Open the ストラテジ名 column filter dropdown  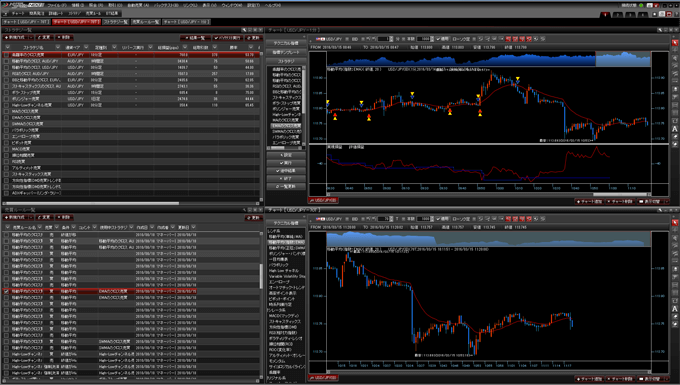click(x=57, y=47)
